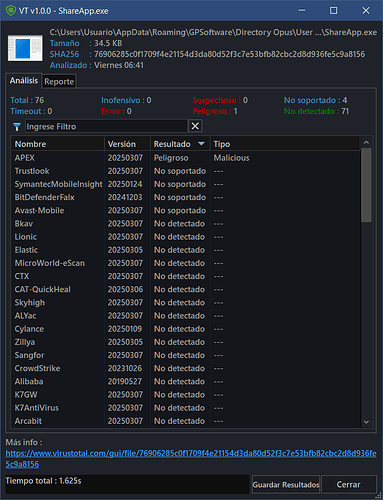Image resolution: width=383 pixels, height=500 pixels.
Task: Click the Analizado Viernes 06:41 text
Action: pos(97,65)
